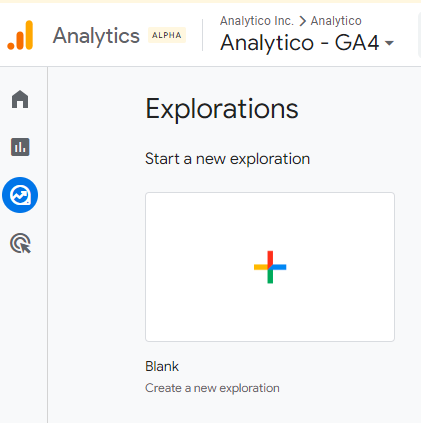
Task: Open the Analytico - GA4 property dropdown
Action: [307, 43]
